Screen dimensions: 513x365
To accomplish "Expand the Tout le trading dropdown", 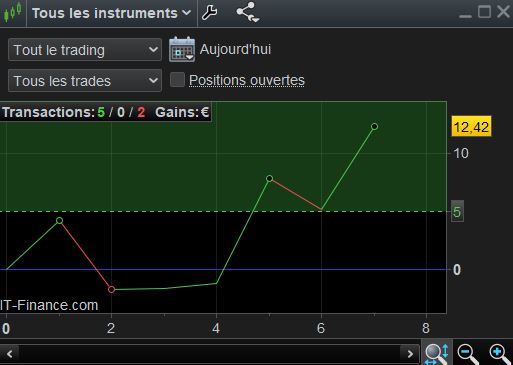I will [x=85, y=50].
